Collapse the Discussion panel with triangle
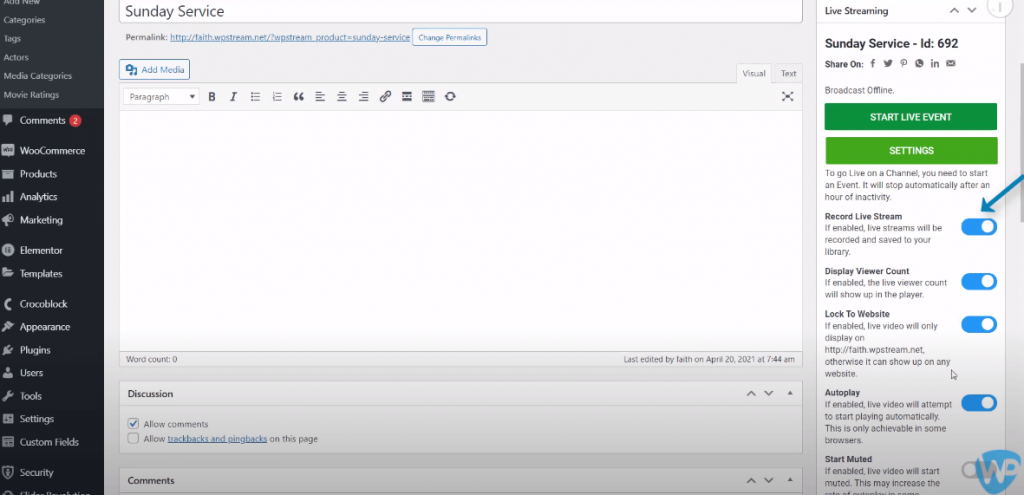 (x=790, y=394)
